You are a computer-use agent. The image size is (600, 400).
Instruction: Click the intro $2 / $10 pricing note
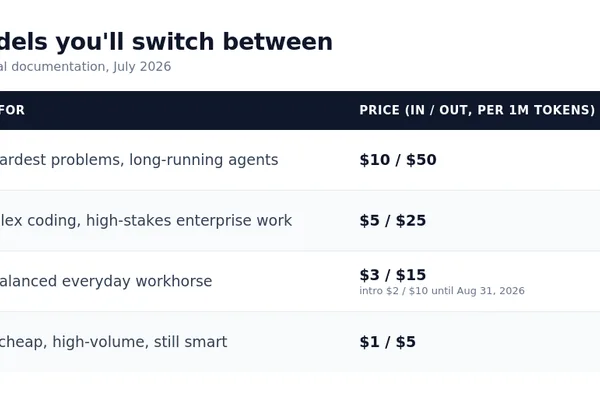point(442,291)
